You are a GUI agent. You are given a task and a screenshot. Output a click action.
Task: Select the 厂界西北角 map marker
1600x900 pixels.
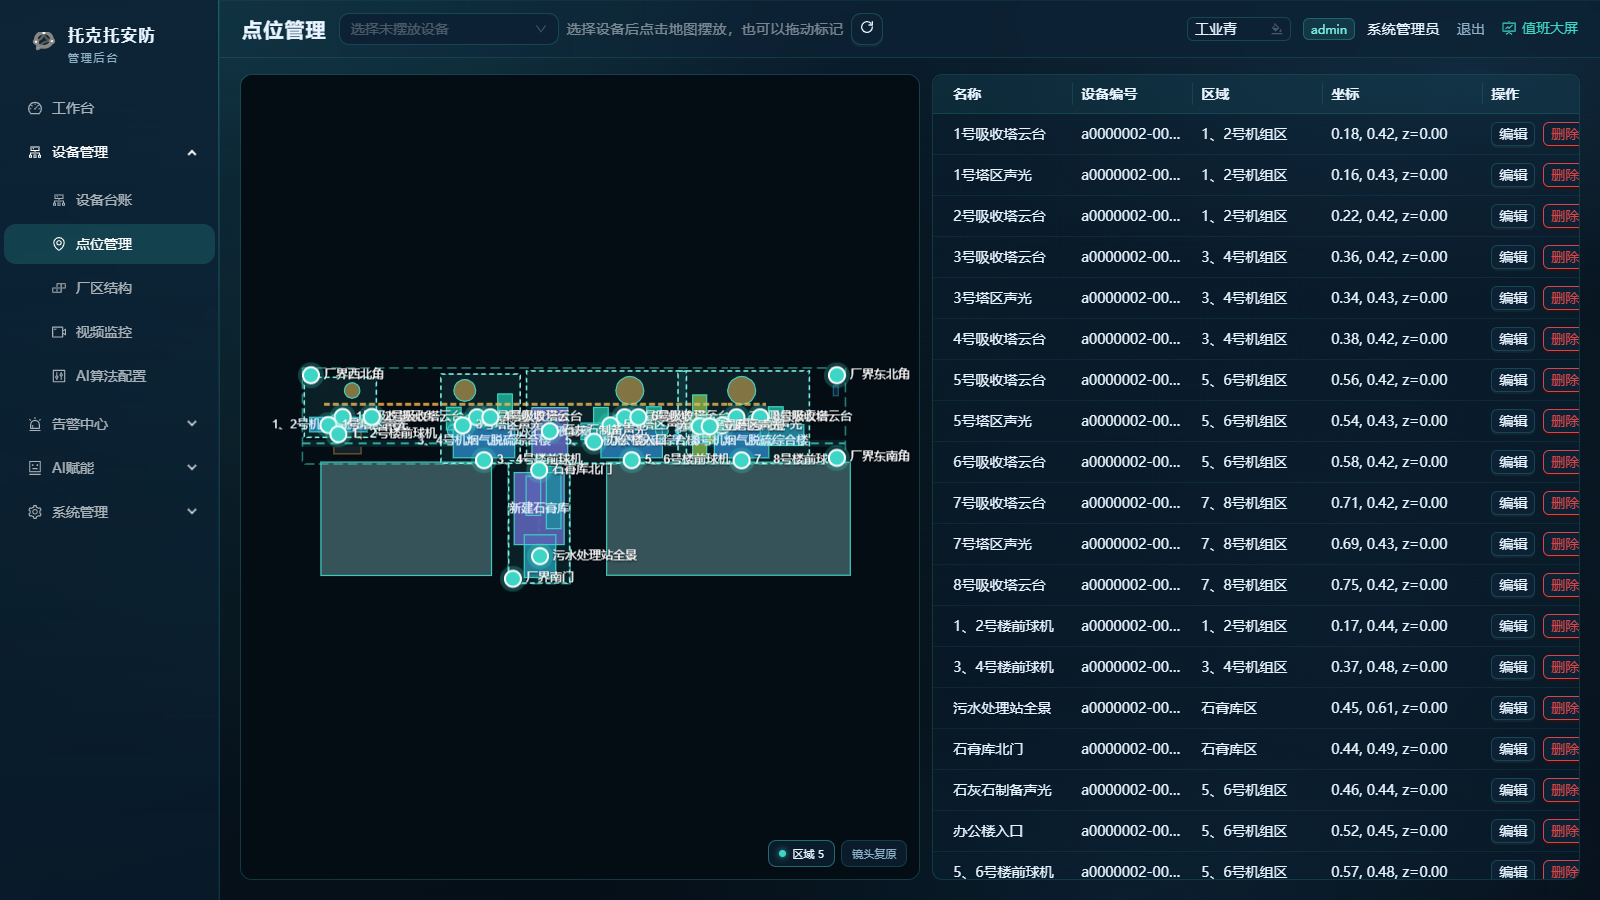(311, 375)
